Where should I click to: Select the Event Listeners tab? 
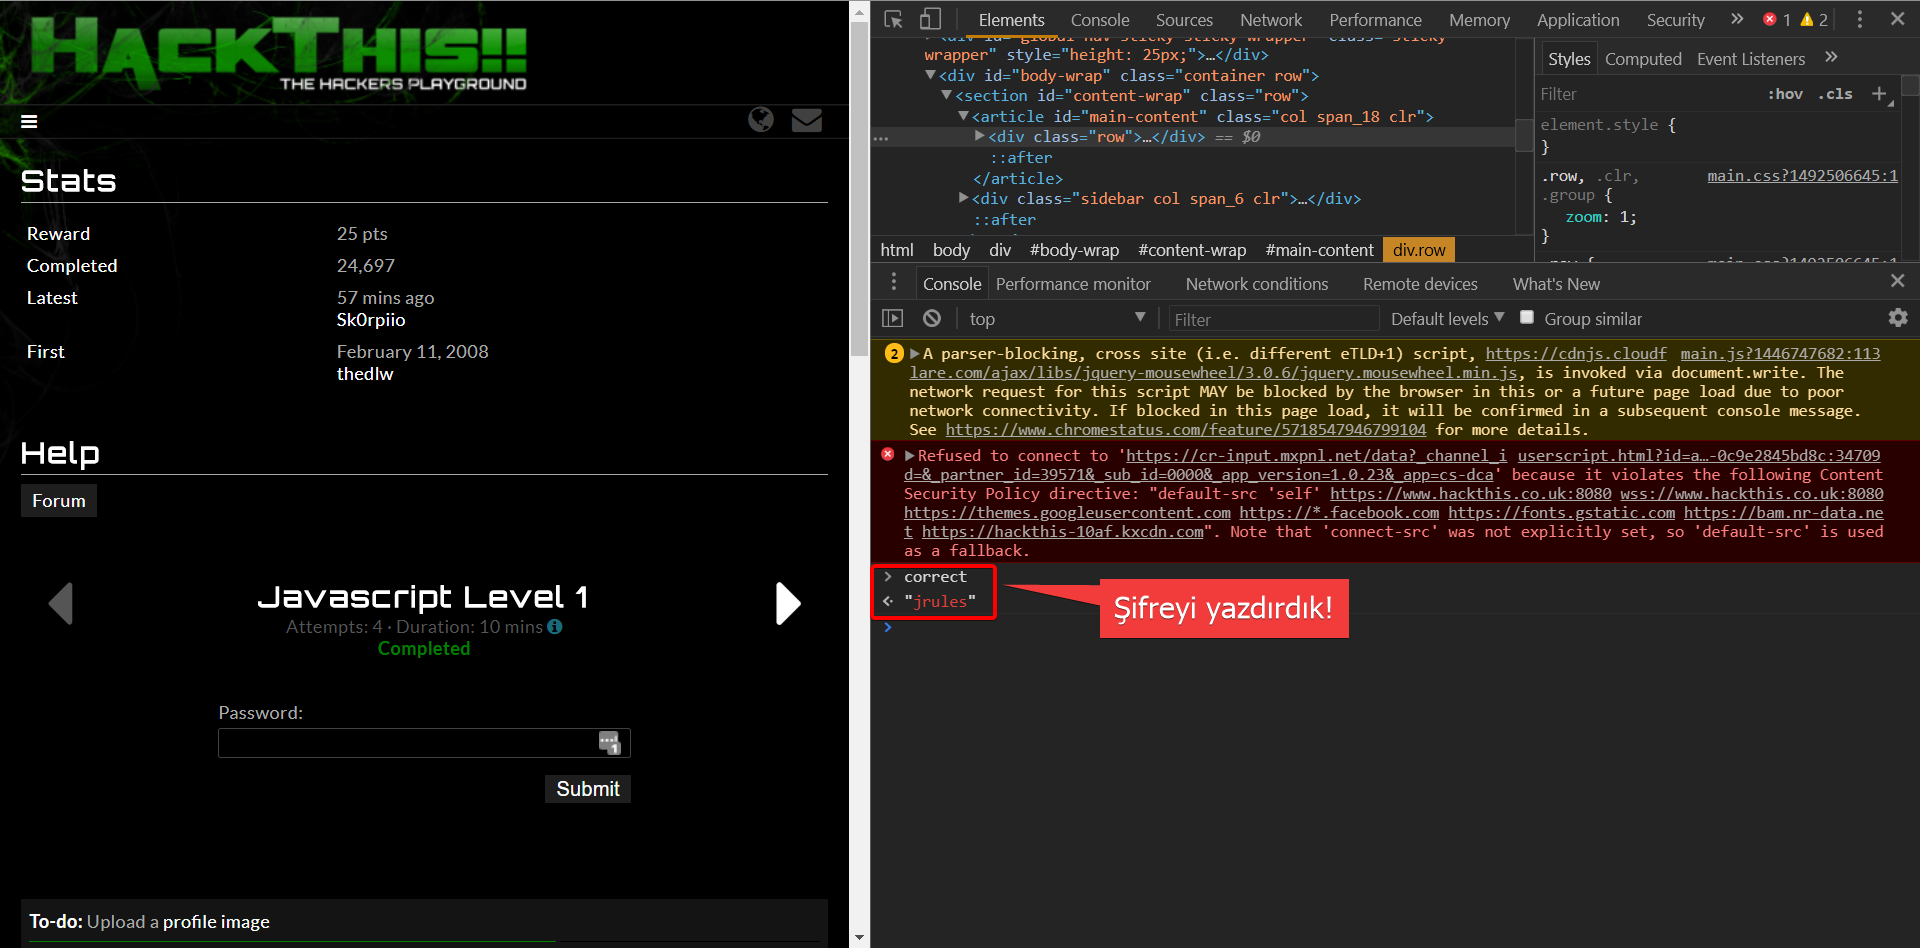point(1751,59)
